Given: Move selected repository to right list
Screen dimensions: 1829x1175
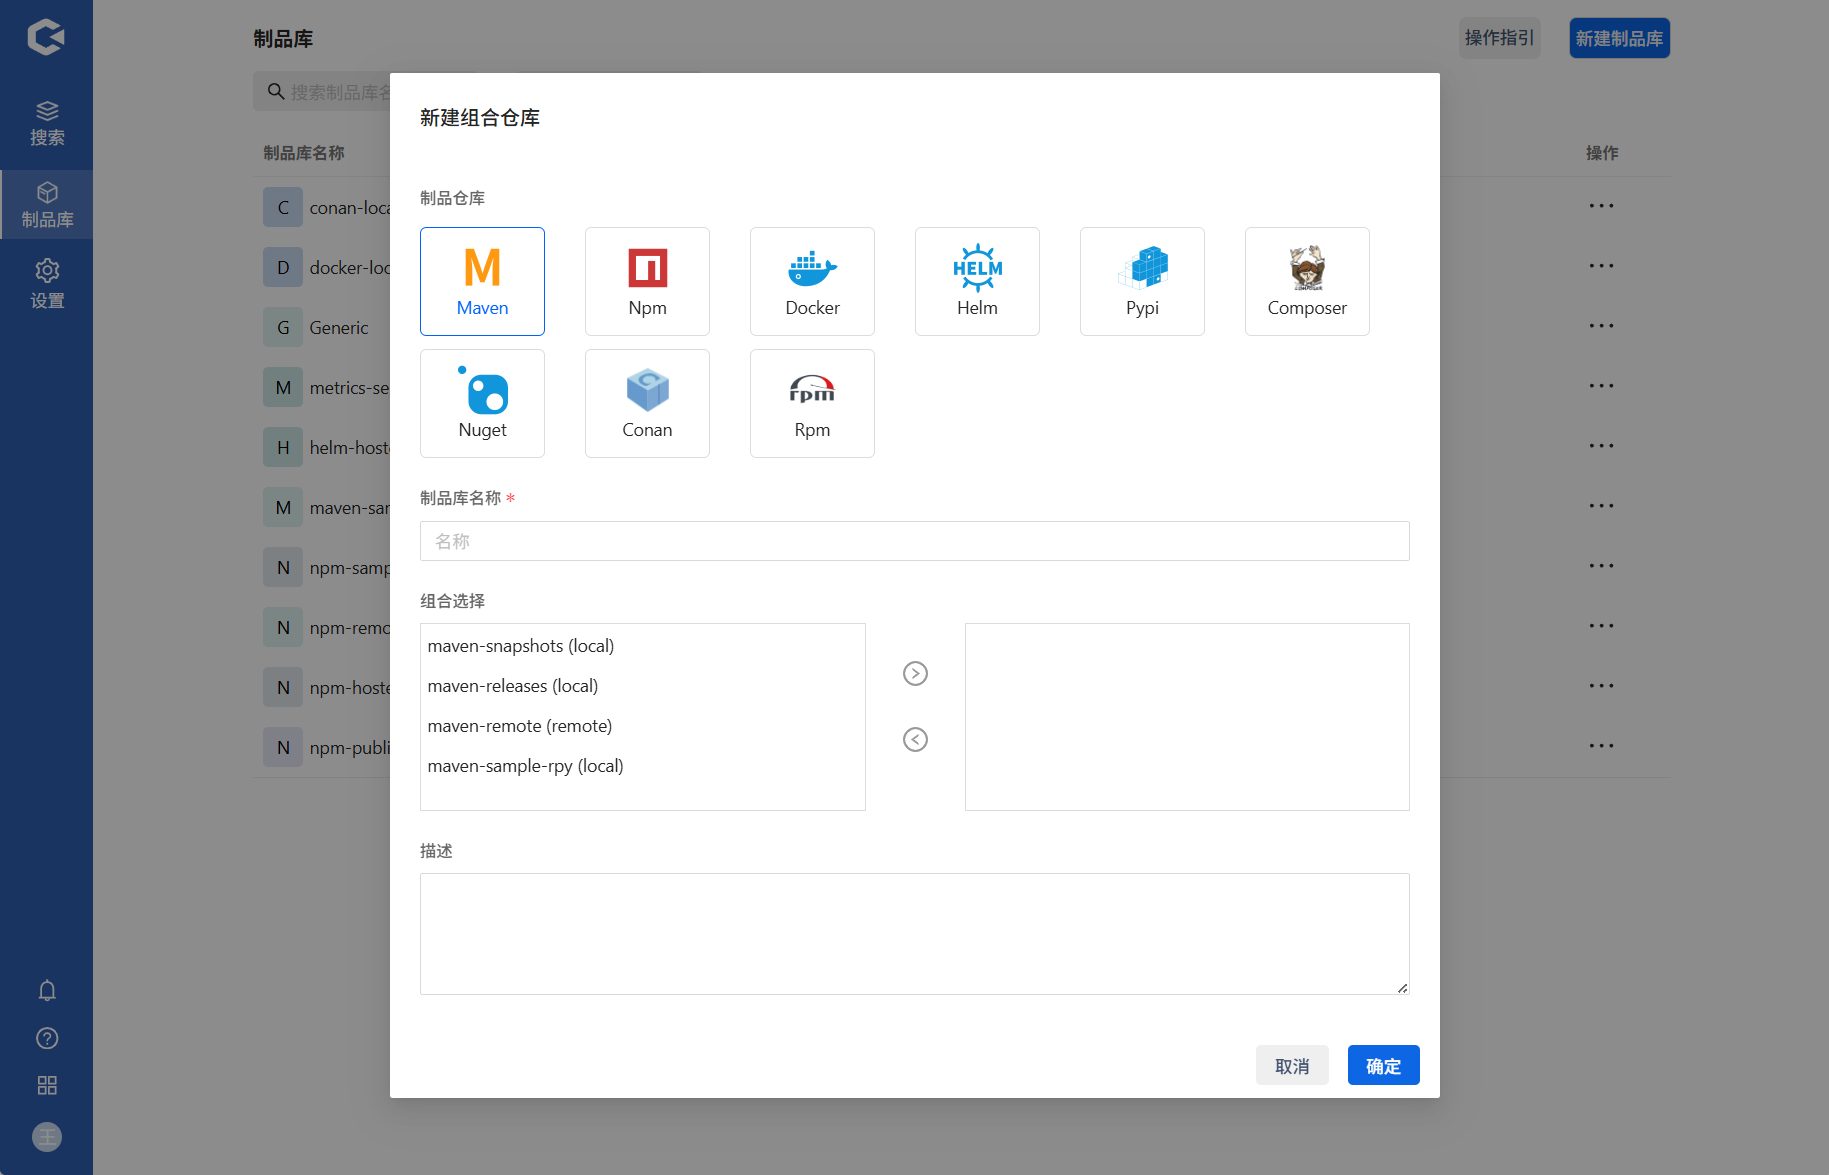Looking at the screenshot, I should [x=915, y=673].
